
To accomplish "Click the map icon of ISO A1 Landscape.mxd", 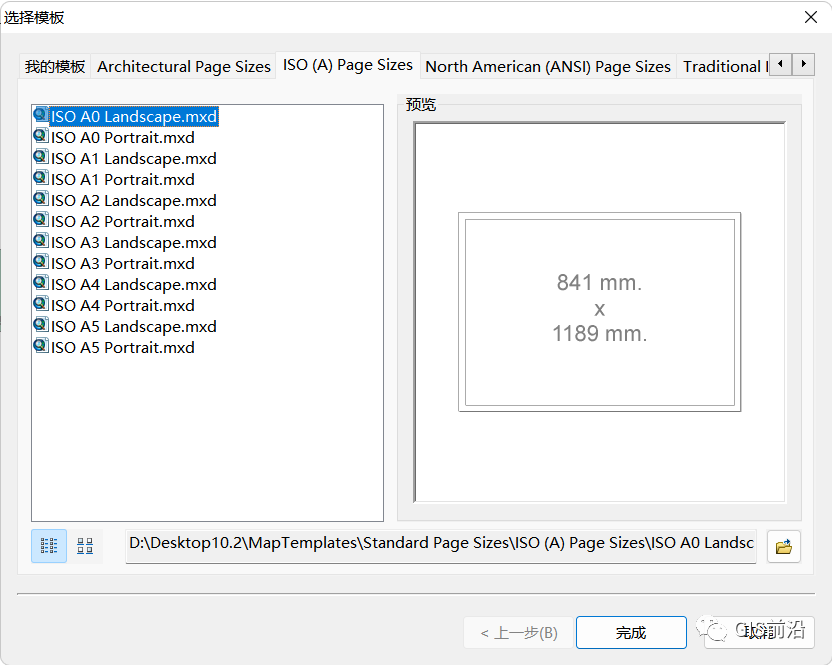I will point(41,157).
